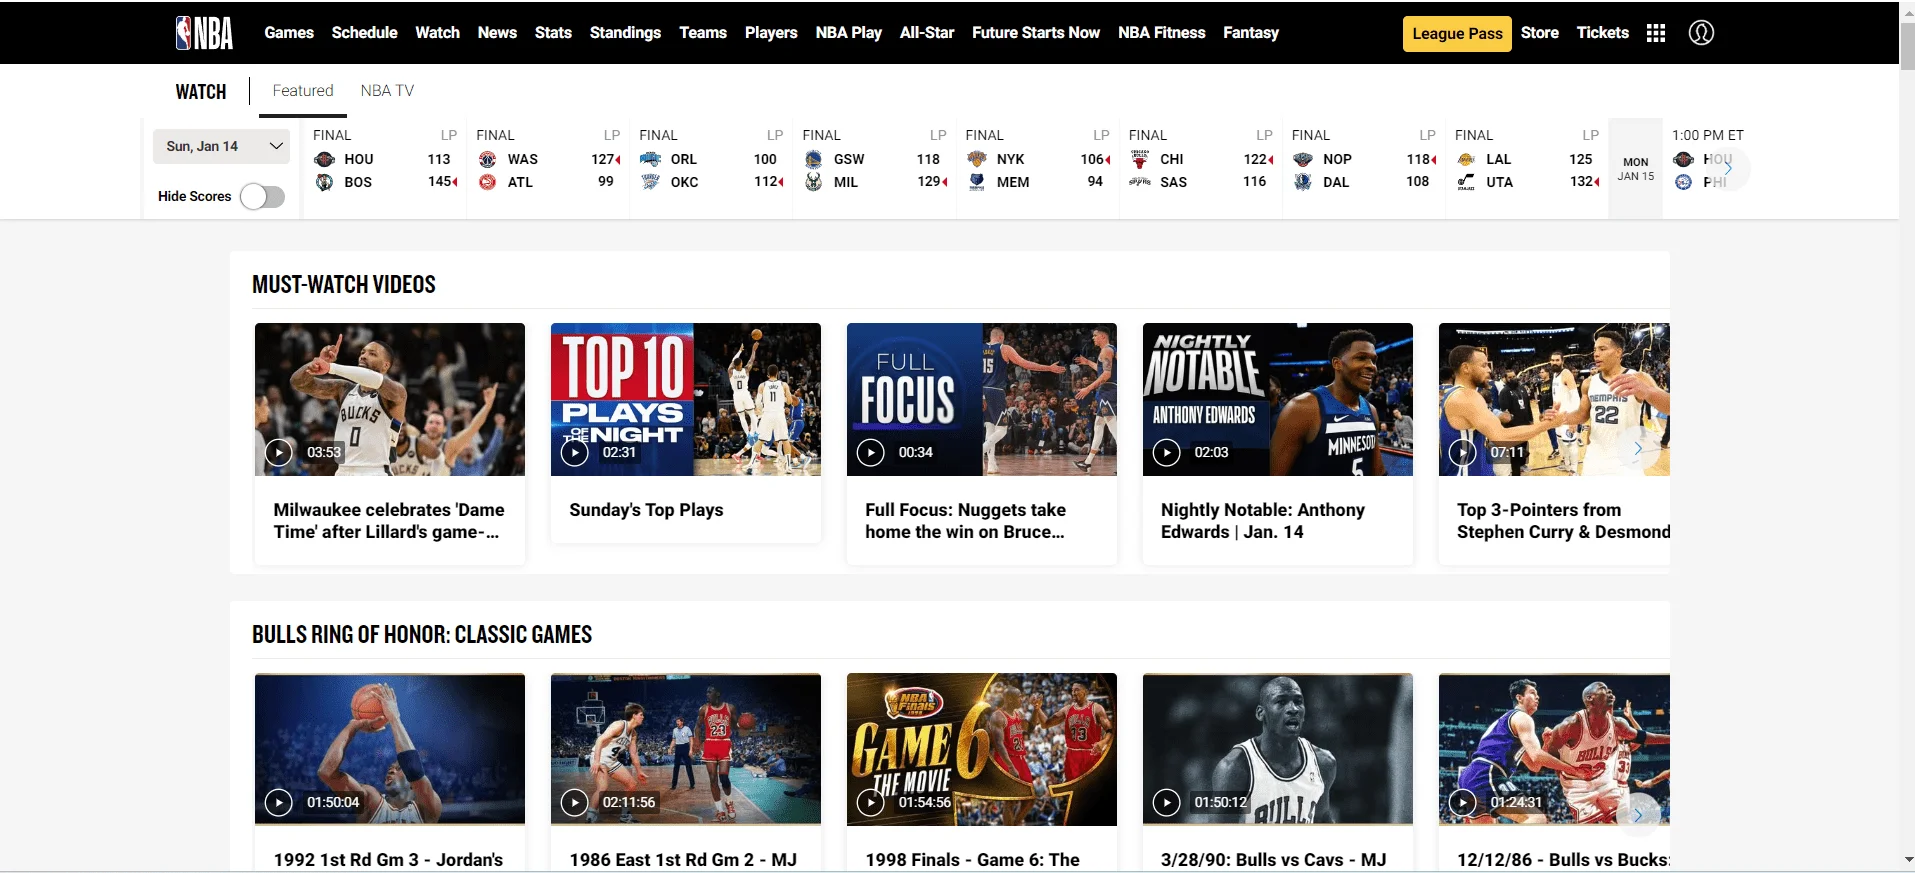Click the Boston Celtics team logo
This screenshot has width=1915, height=873.
click(x=324, y=182)
